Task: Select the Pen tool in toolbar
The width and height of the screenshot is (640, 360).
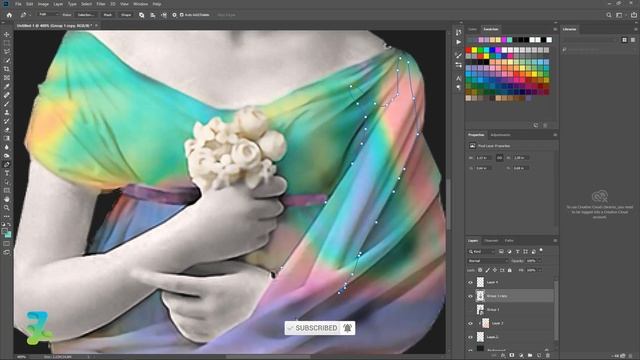Action: tap(7, 164)
